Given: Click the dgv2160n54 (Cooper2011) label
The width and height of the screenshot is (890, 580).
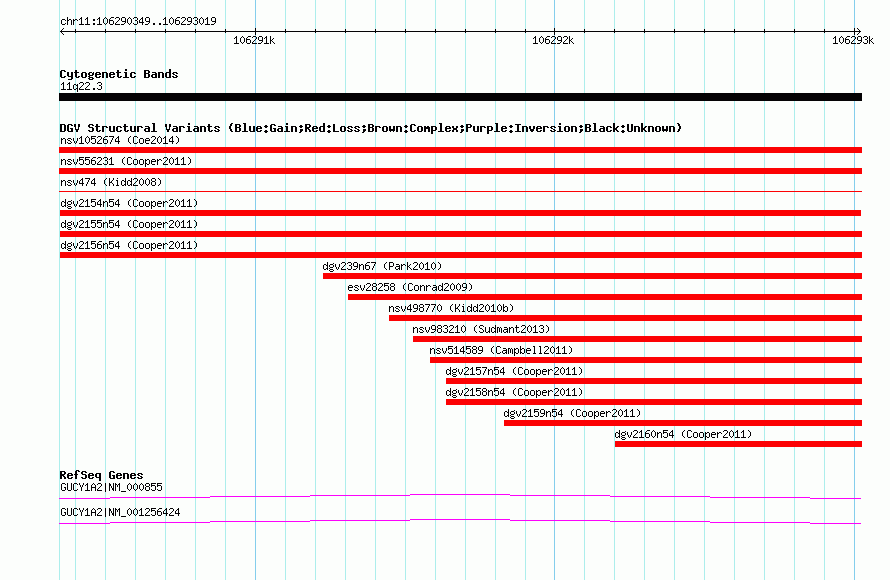Looking at the screenshot, I should 683,434.
